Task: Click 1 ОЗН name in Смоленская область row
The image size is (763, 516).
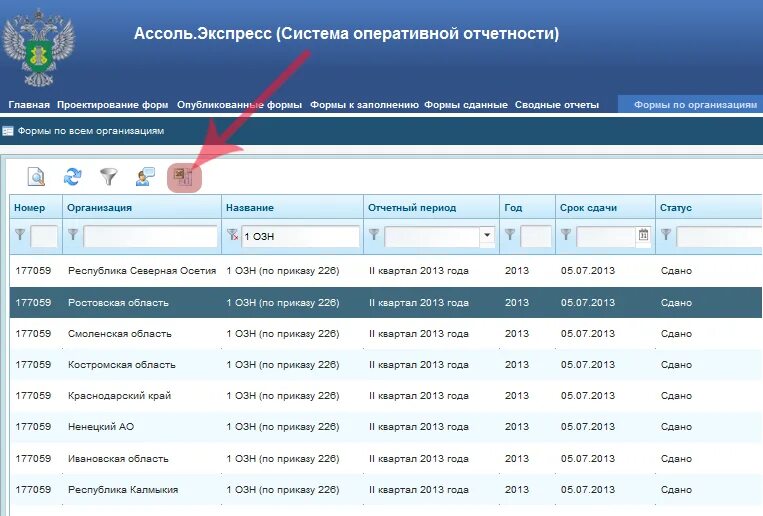Action: (x=283, y=333)
